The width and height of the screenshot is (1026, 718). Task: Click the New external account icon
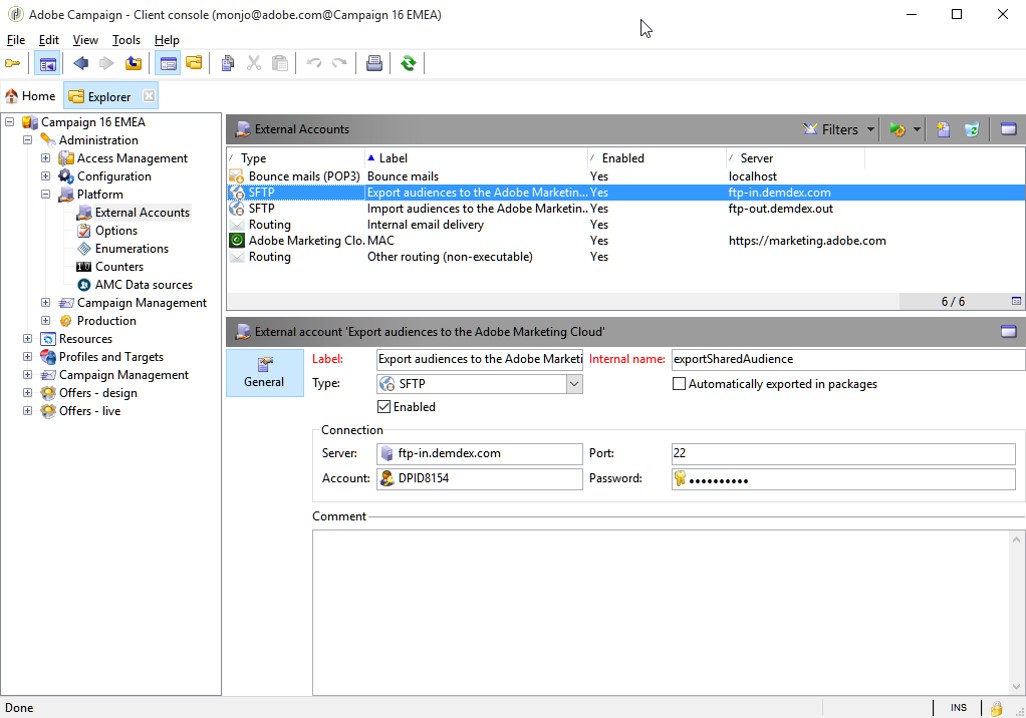tap(943, 130)
